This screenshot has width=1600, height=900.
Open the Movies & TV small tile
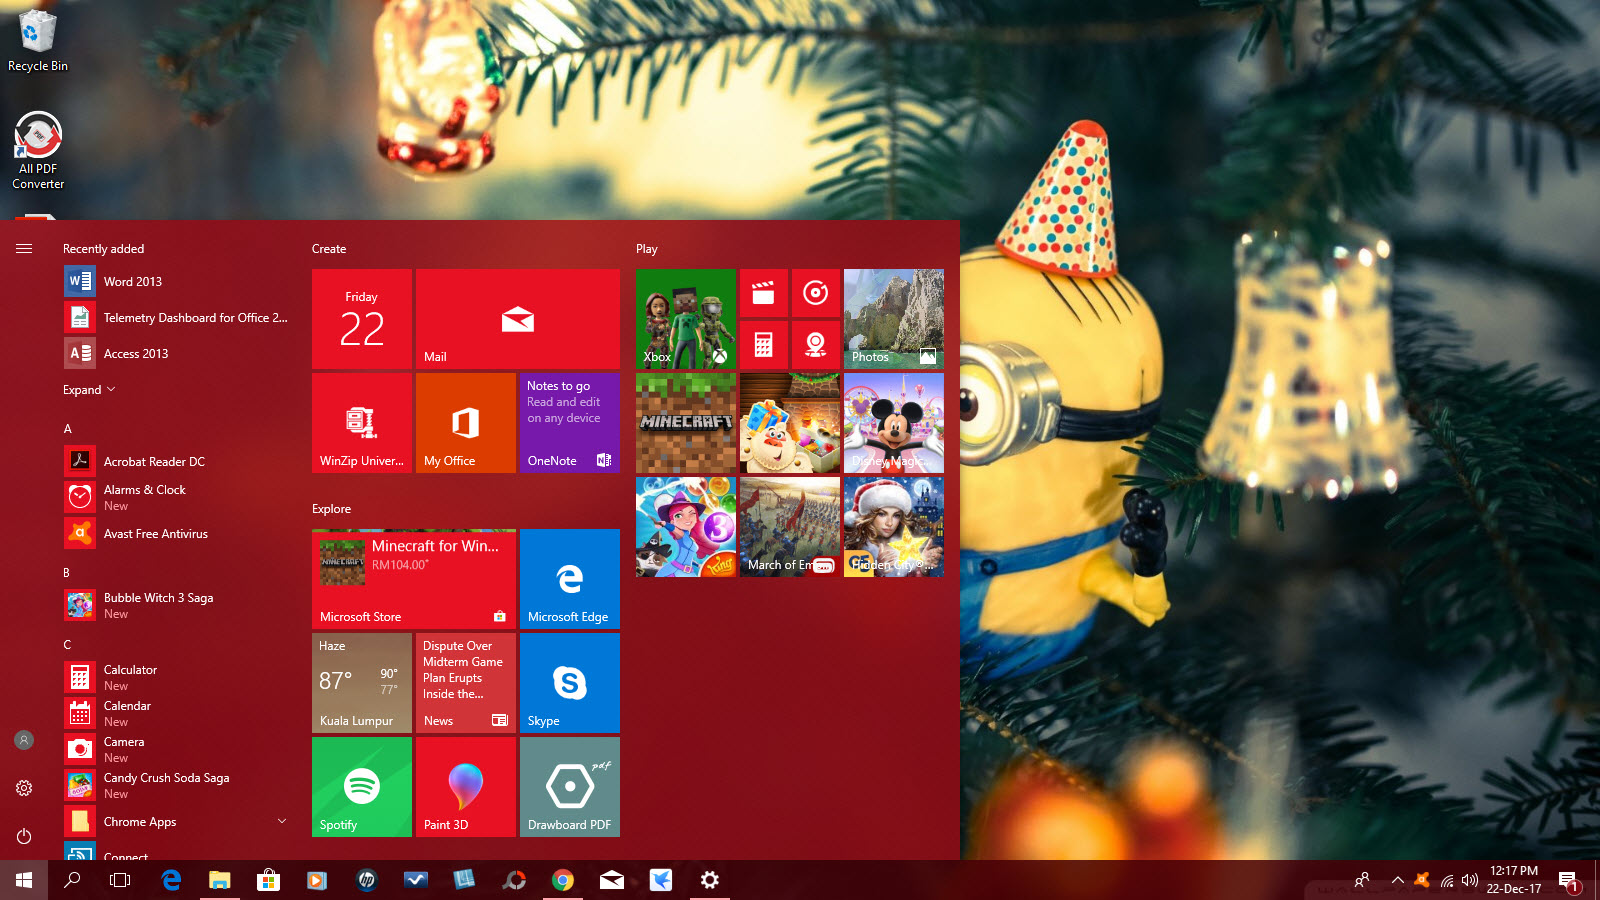pos(764,293)
